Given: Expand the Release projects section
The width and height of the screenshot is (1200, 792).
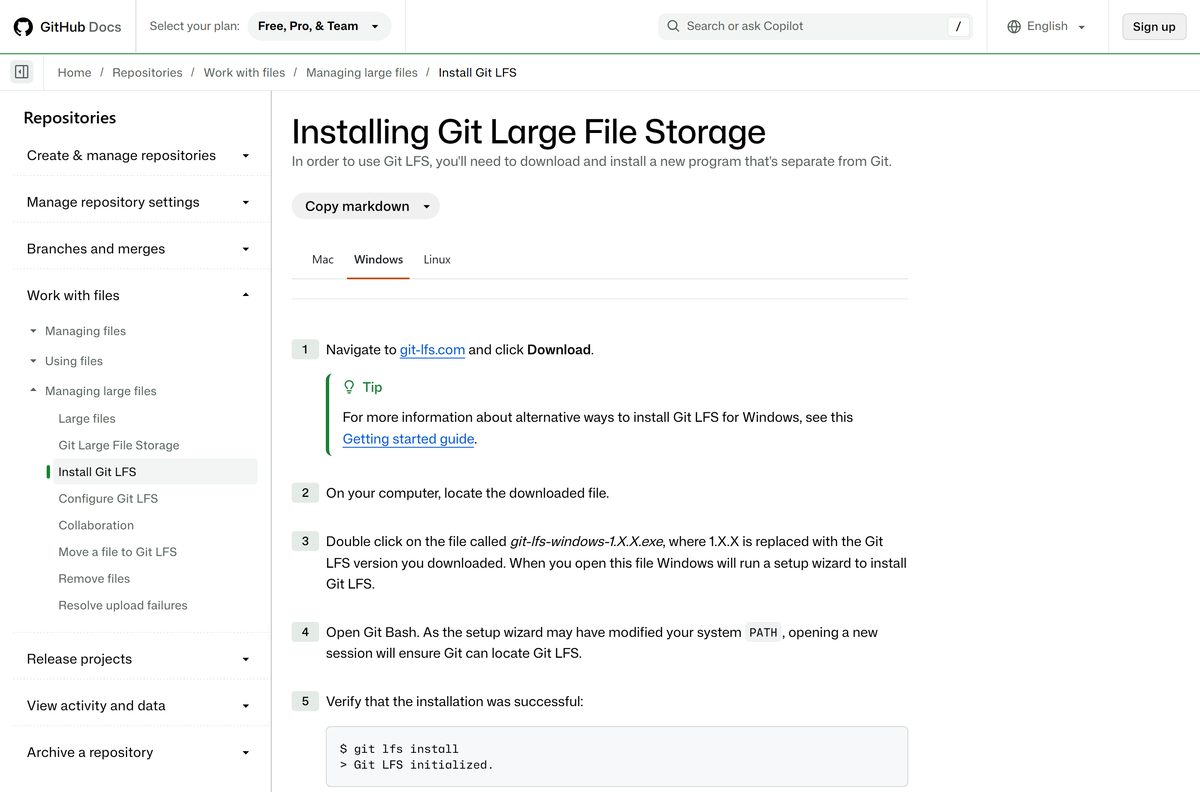Looking at the screenshot, I should pyautogui.click(x=139, y=659).
